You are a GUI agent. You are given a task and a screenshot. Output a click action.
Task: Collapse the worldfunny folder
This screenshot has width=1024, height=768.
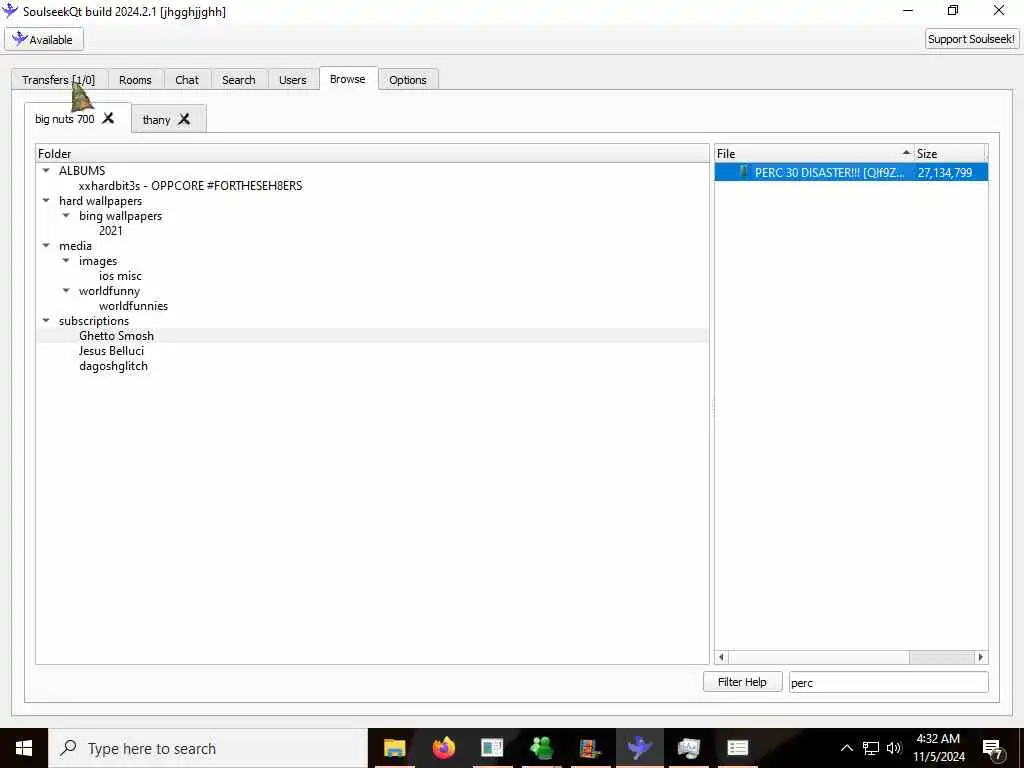coord(66,291)
